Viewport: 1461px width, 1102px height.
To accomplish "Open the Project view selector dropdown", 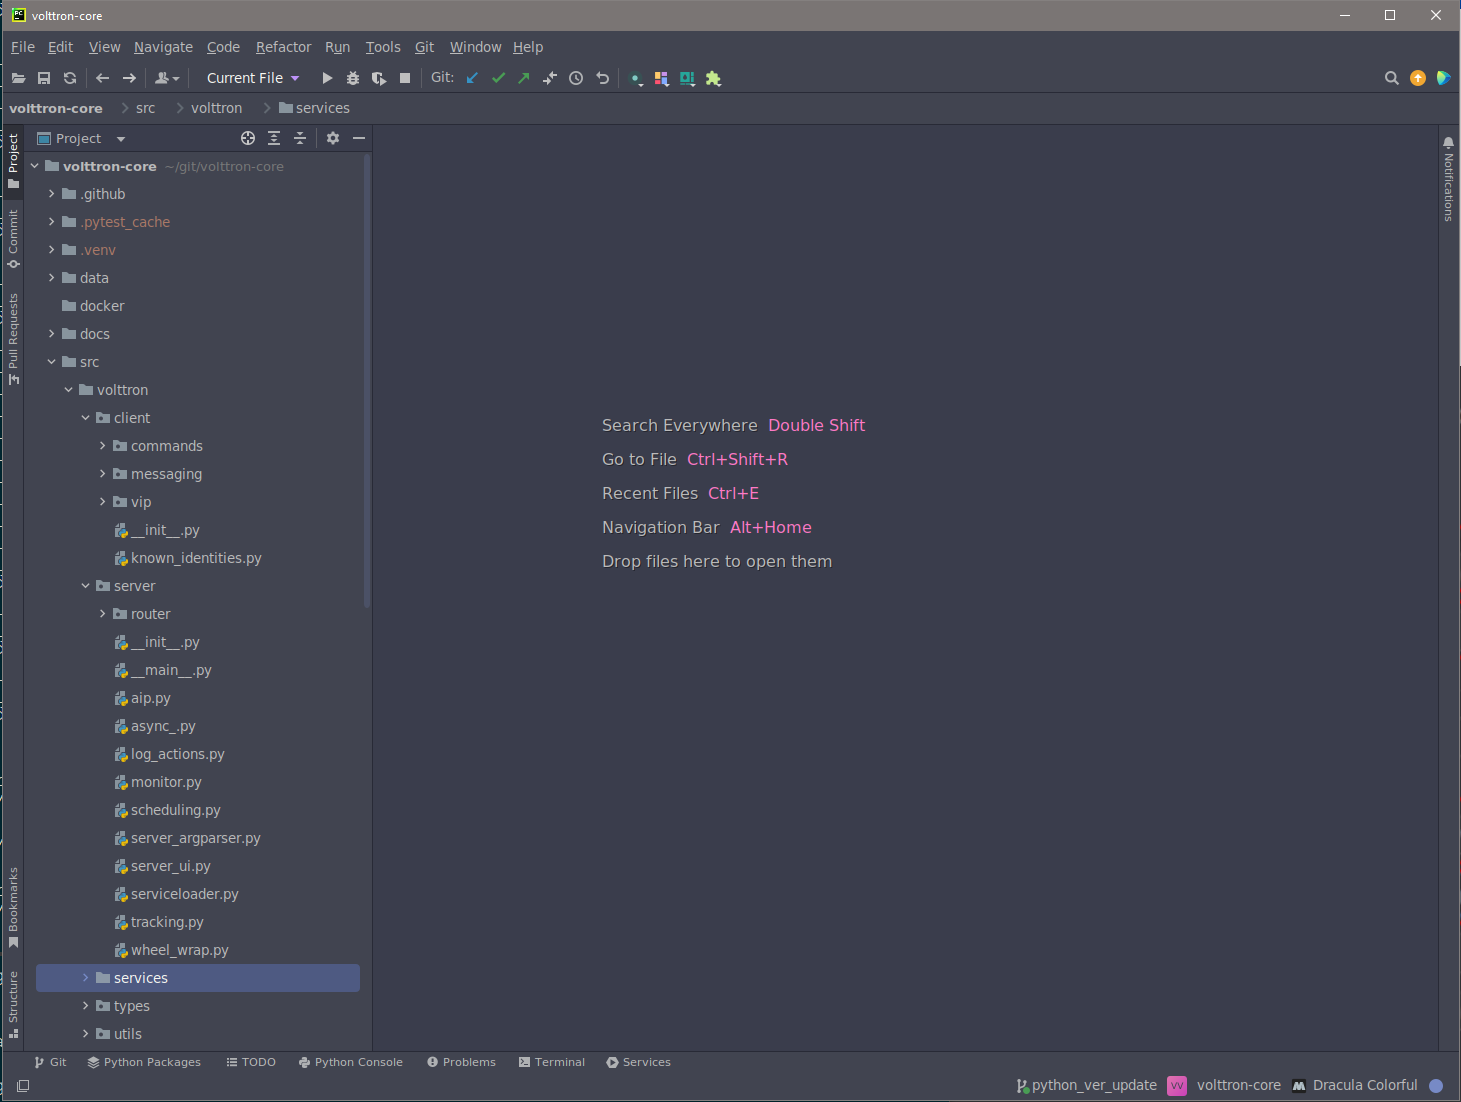I will (81, 138).
